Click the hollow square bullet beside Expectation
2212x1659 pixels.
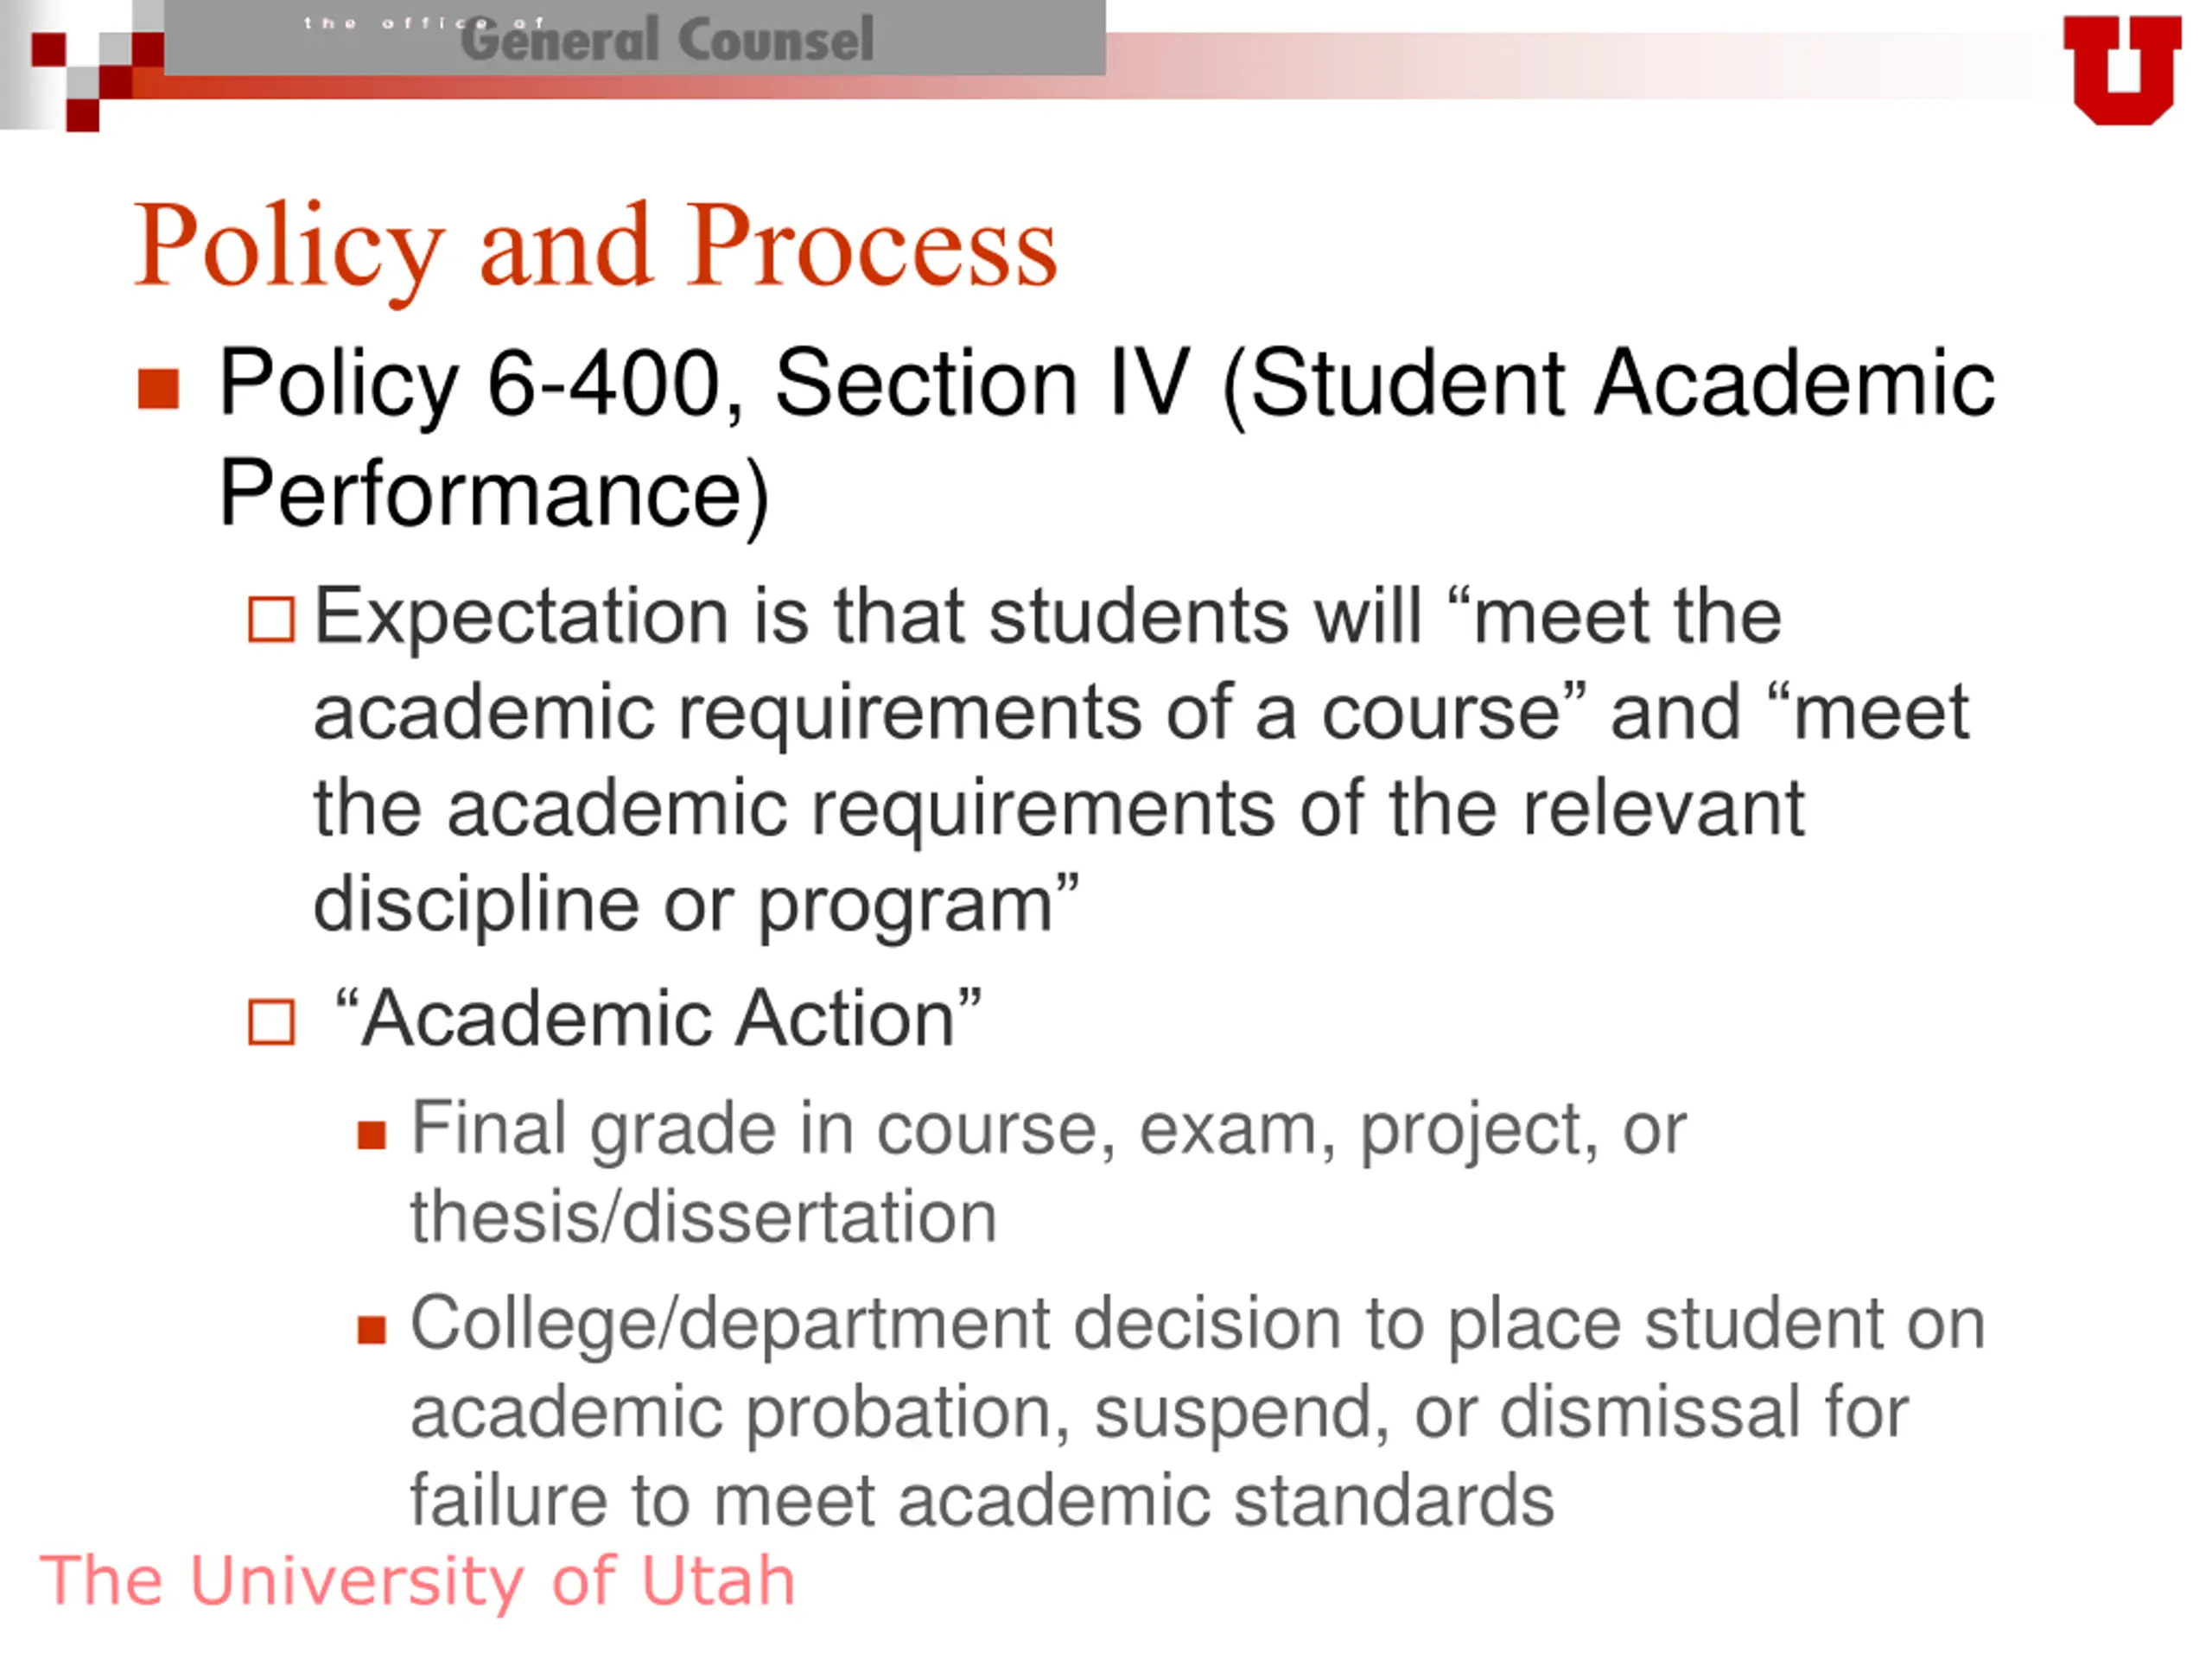[271, 619]
